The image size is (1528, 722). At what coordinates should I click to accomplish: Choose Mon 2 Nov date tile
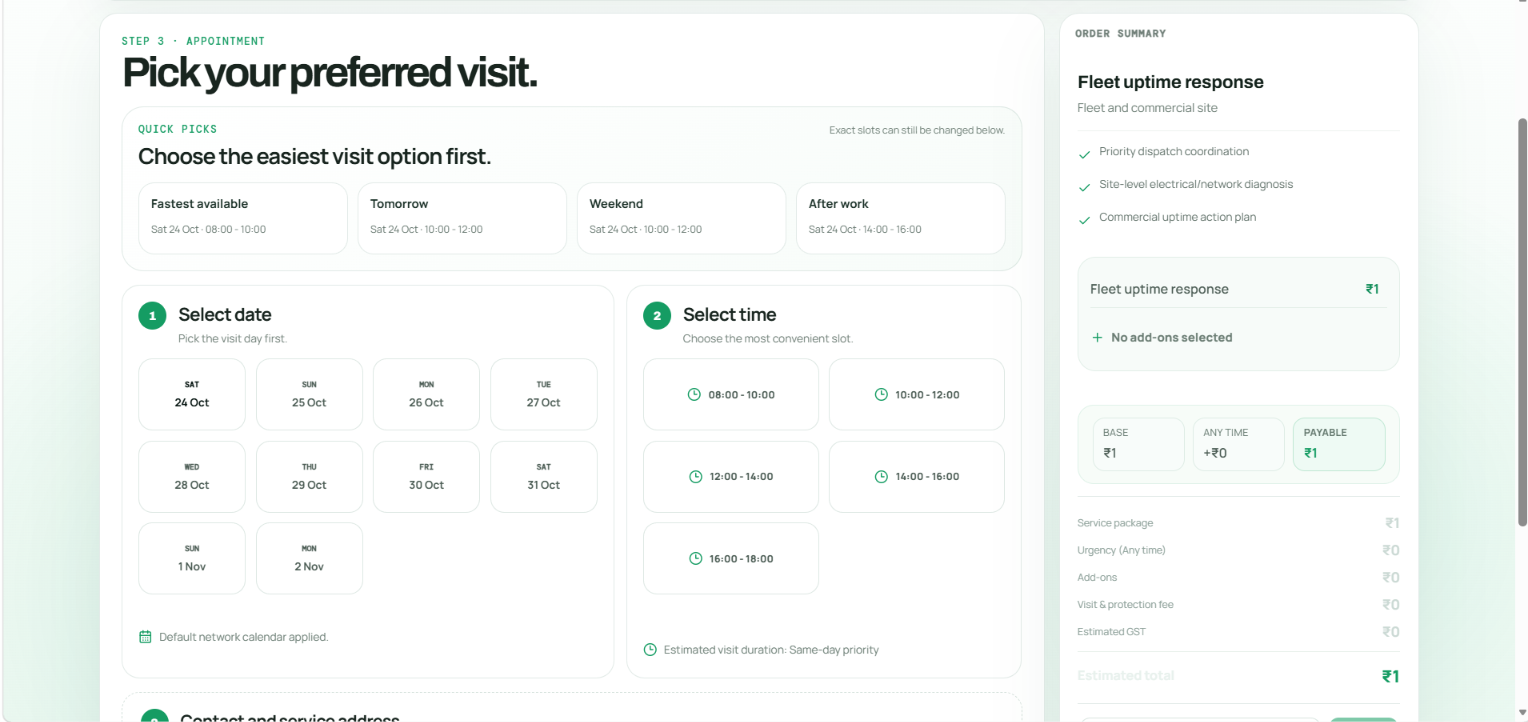pyautogui.click(x=309, y=559)
